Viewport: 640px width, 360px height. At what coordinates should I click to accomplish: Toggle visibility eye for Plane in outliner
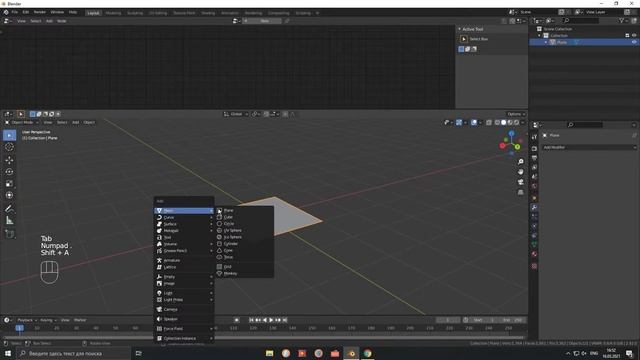[x=634, y=42]
